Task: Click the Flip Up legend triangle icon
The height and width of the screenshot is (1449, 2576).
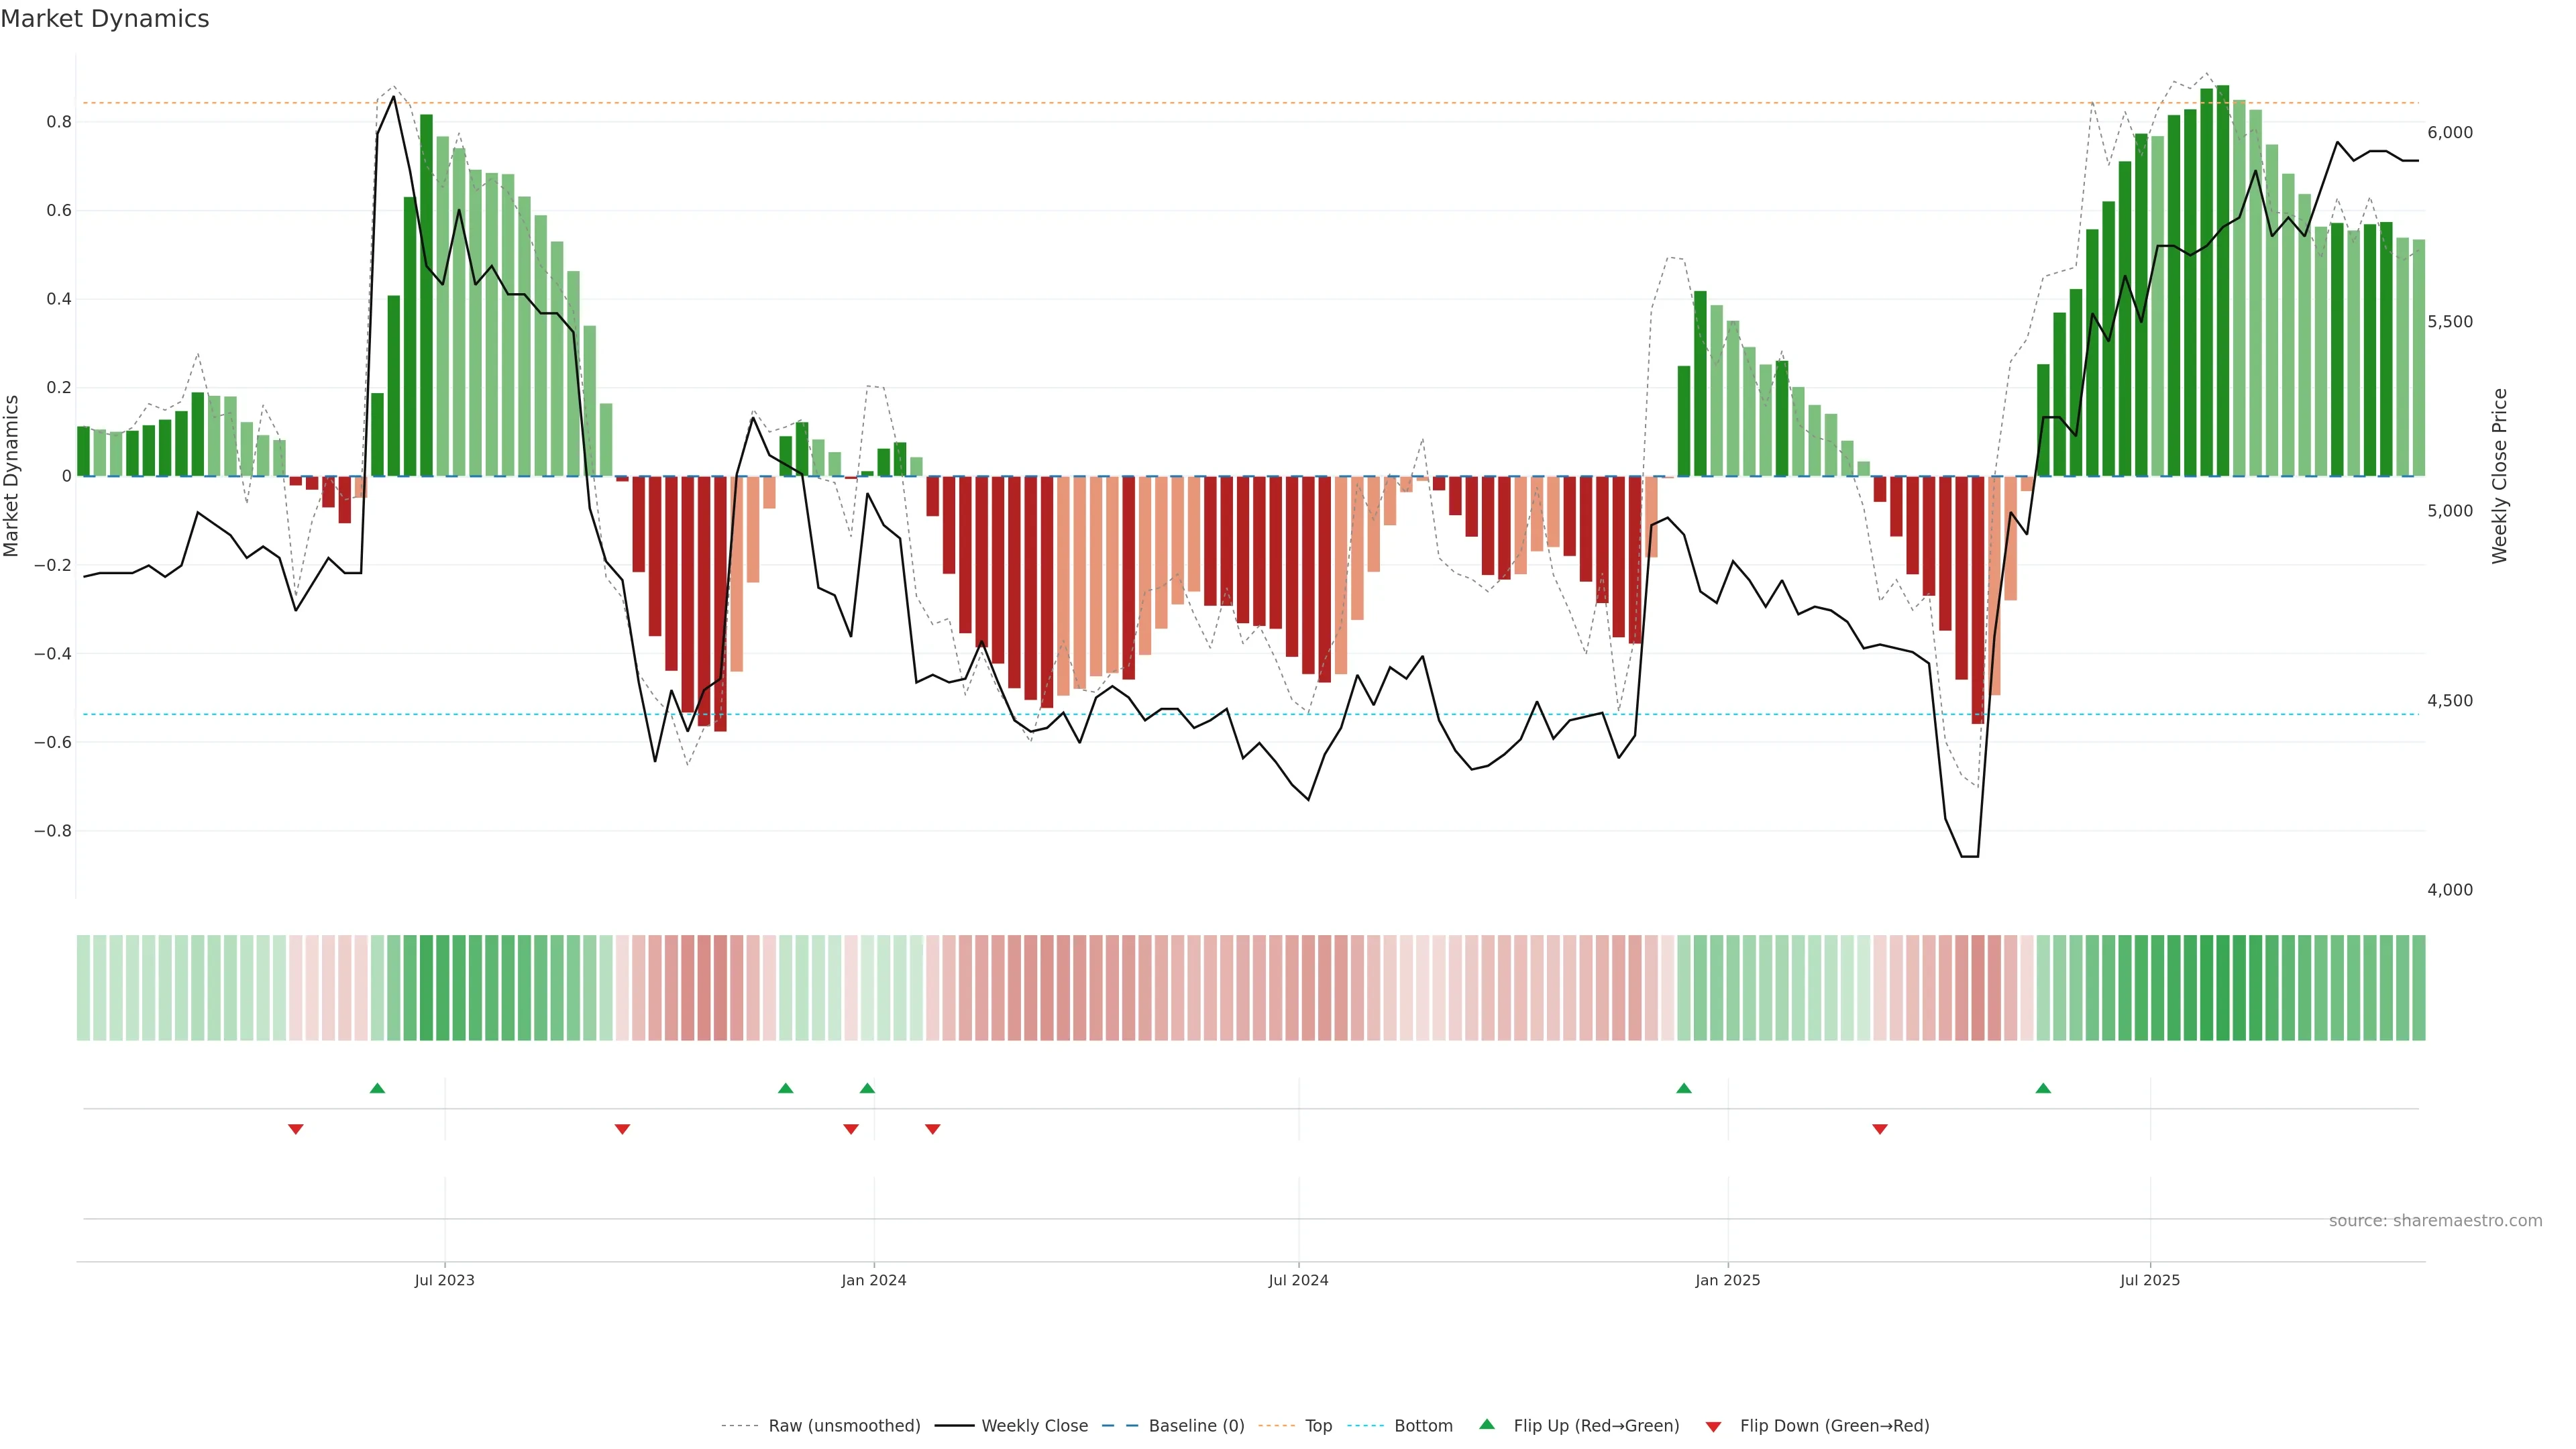Action: [1486, 1424]
